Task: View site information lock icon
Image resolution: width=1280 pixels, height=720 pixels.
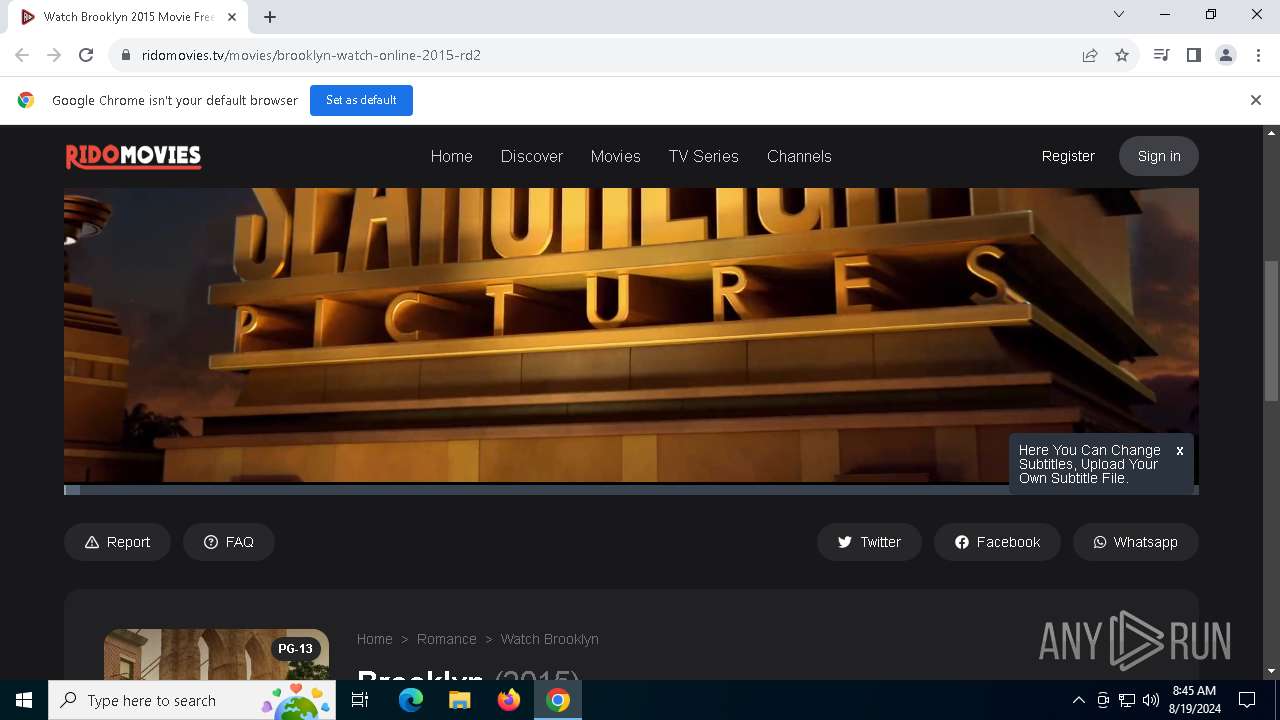Action: (x=125, y=55)
